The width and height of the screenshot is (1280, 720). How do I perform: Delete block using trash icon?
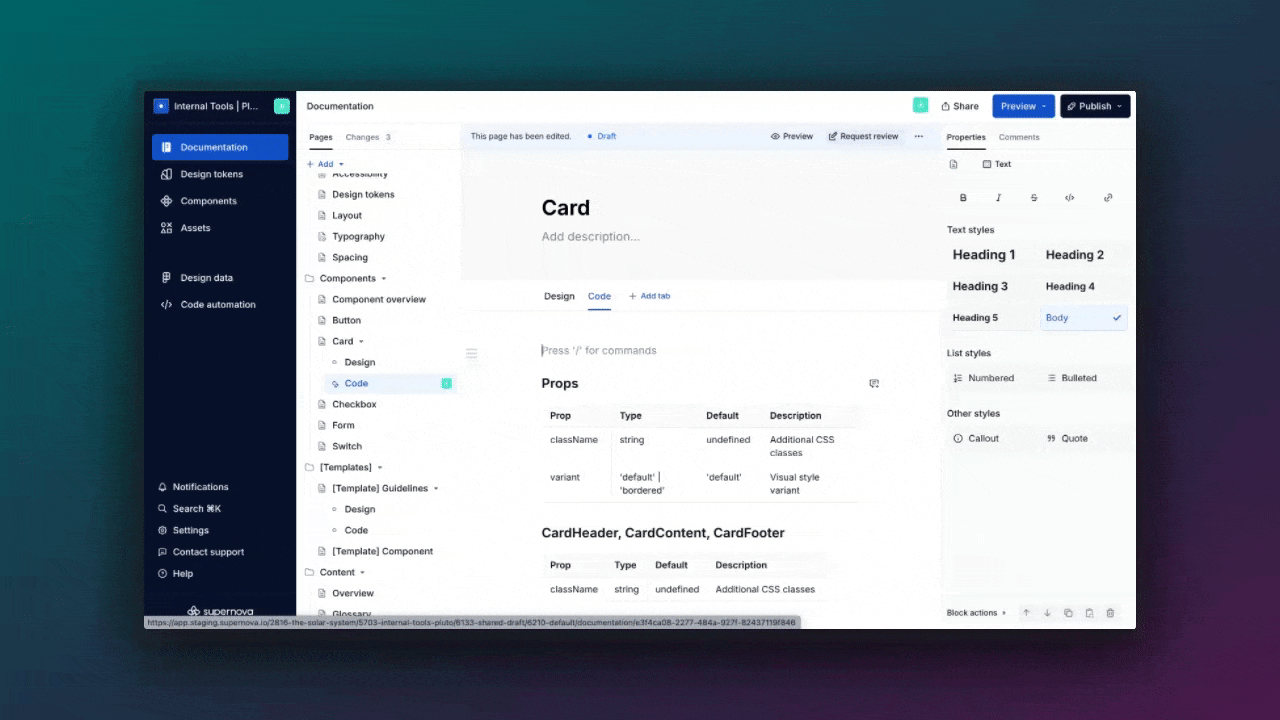pyautogui.click(x=1110, y=613)
